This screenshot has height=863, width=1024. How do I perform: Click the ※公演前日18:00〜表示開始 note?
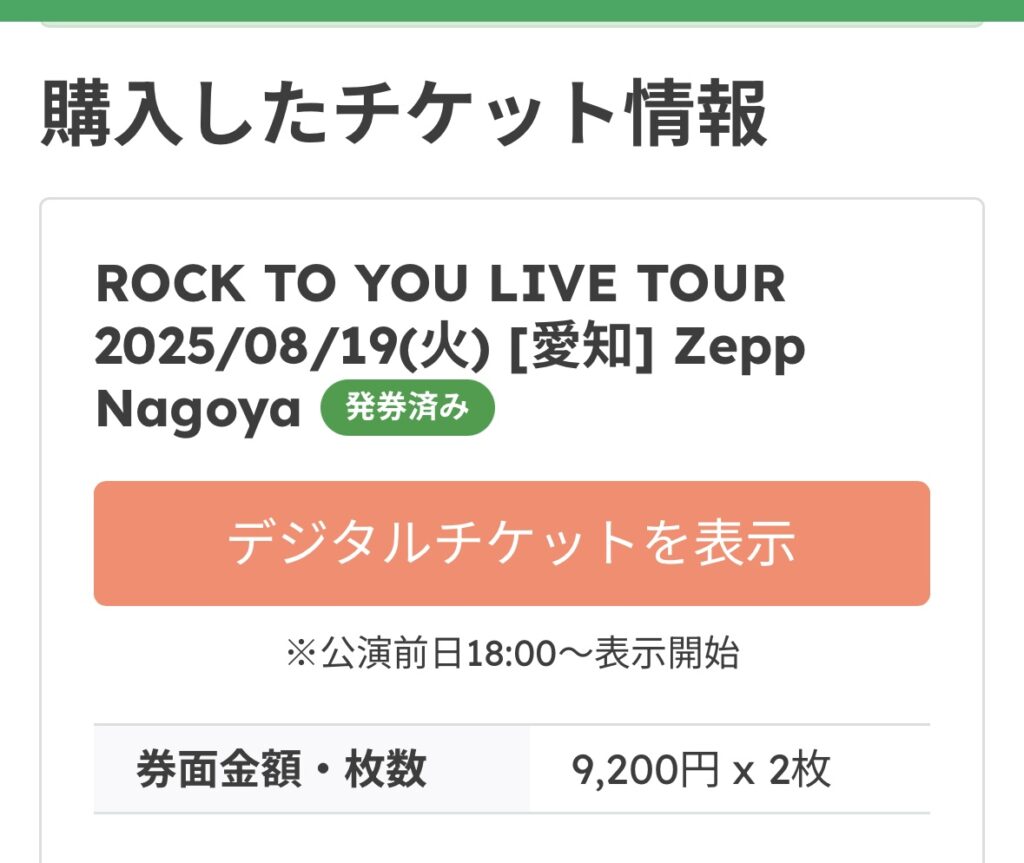pos(511,654)
